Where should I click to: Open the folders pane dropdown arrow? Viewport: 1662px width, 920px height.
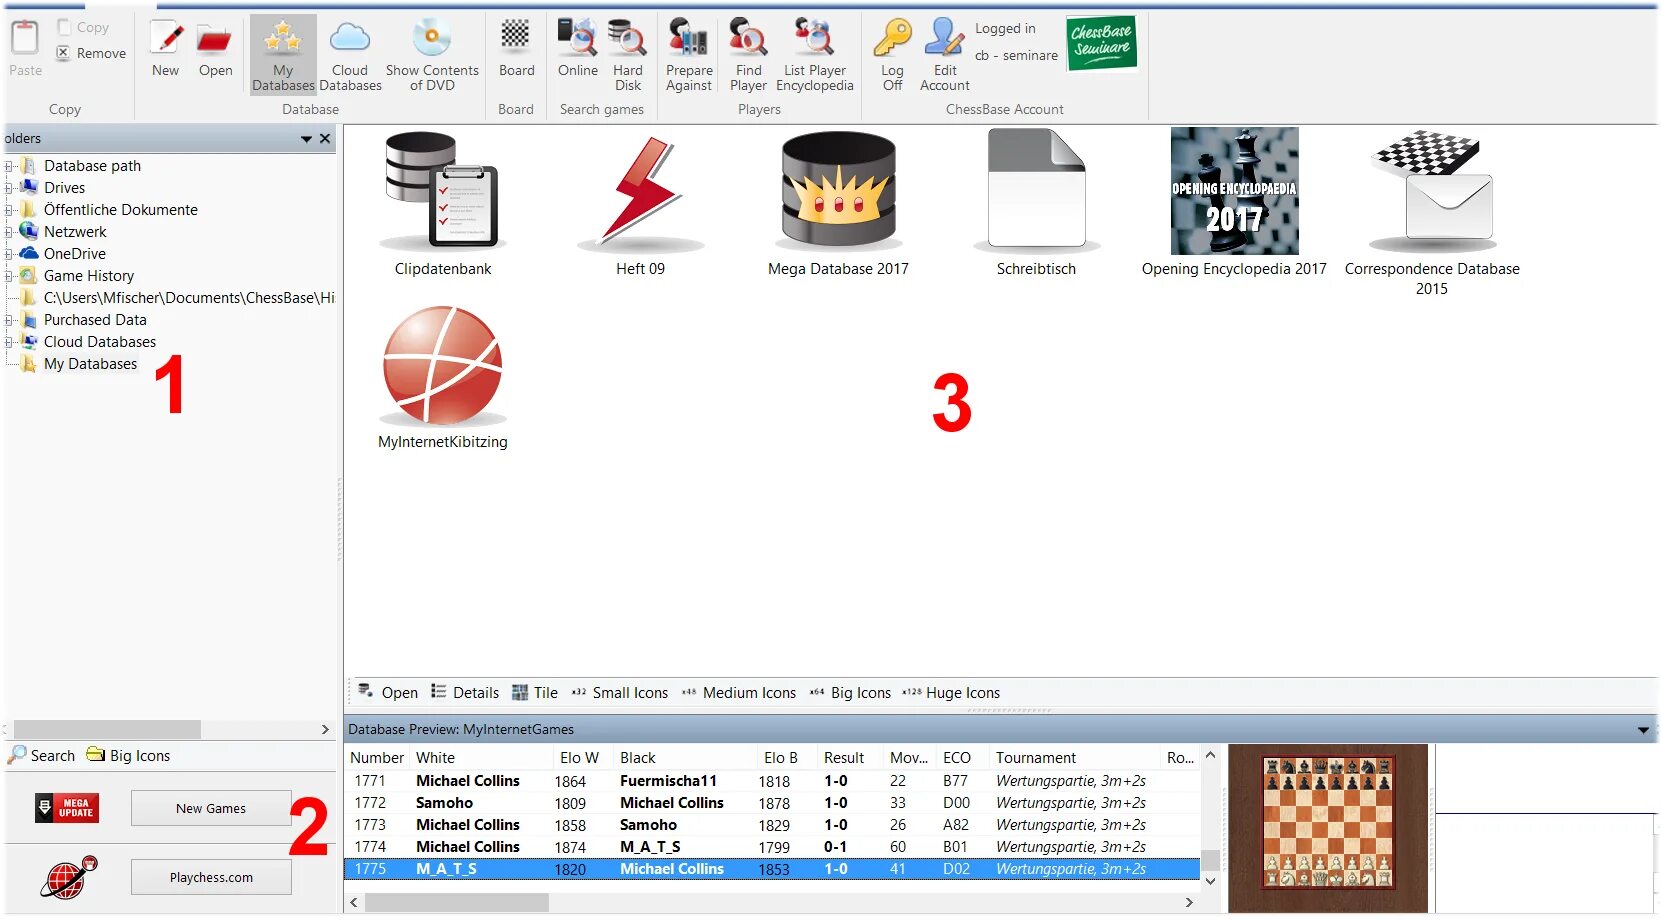[307, 139]
